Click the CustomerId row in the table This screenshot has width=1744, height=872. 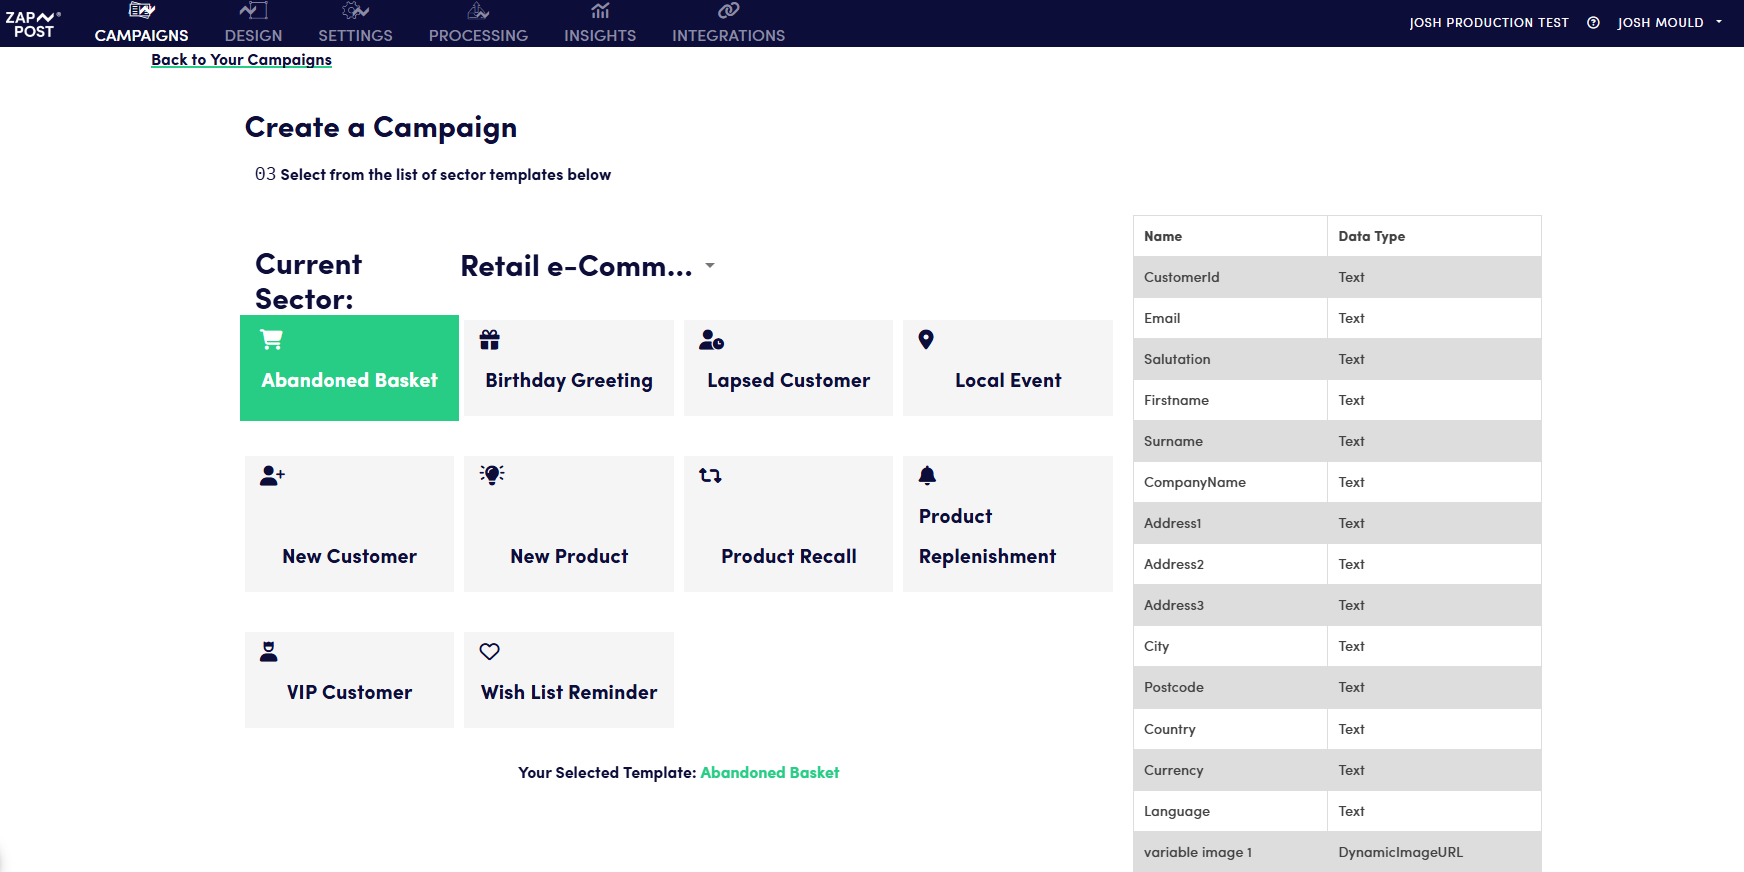pyautogui.click(x=1336, y=277)
